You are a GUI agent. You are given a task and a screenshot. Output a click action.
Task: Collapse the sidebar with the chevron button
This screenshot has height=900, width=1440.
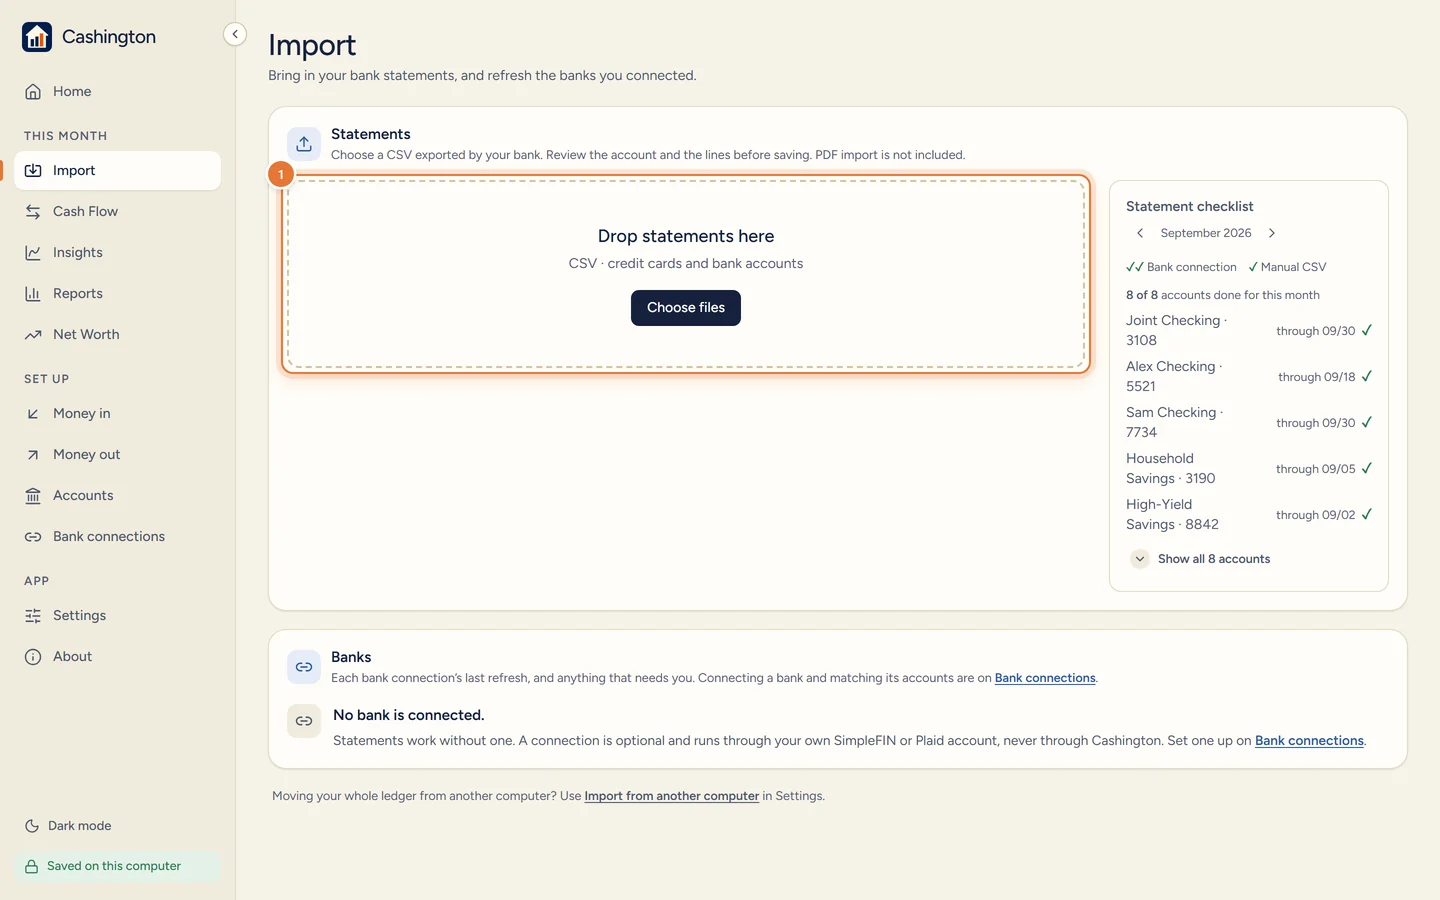[235, 34]
